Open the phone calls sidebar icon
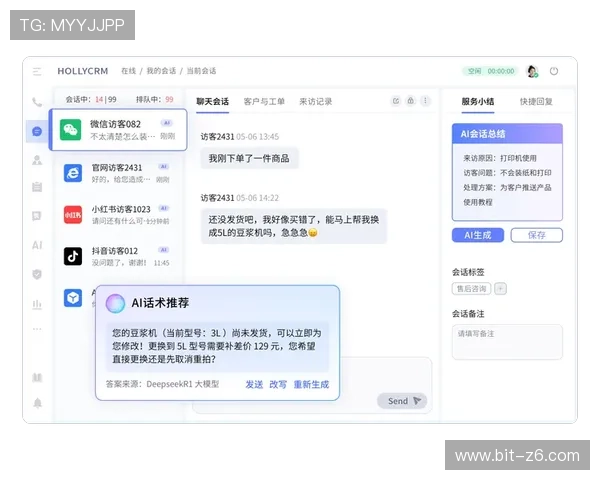600x480 pixels. [x=37, y=102]
